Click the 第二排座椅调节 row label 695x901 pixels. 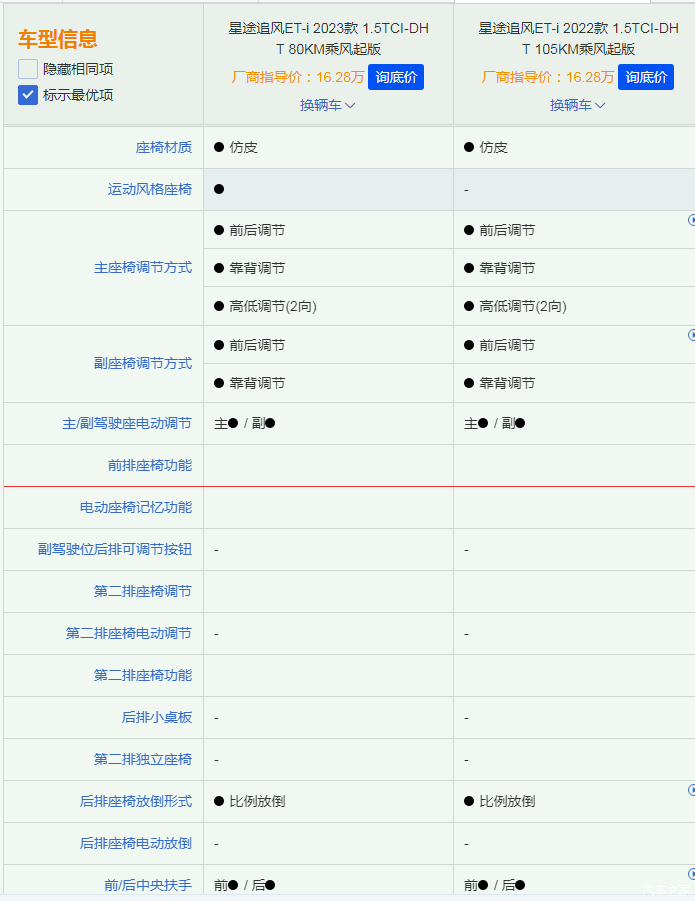pos(143,591)
